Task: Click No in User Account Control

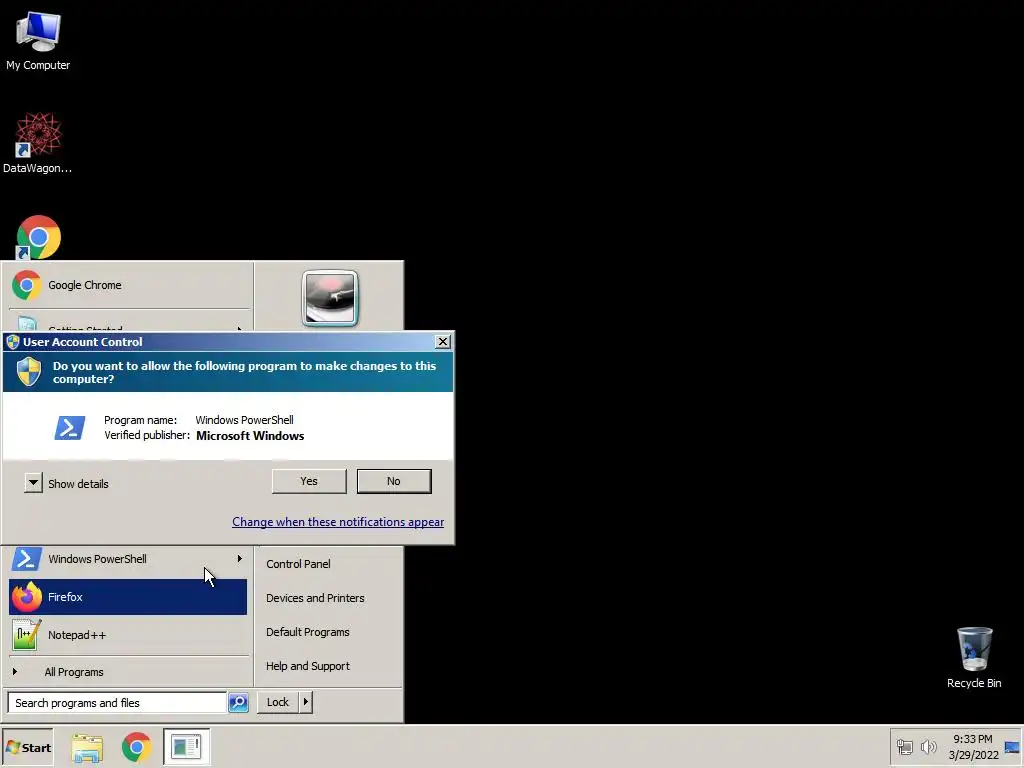Action: pyautogui.click(x=394, y=481)
